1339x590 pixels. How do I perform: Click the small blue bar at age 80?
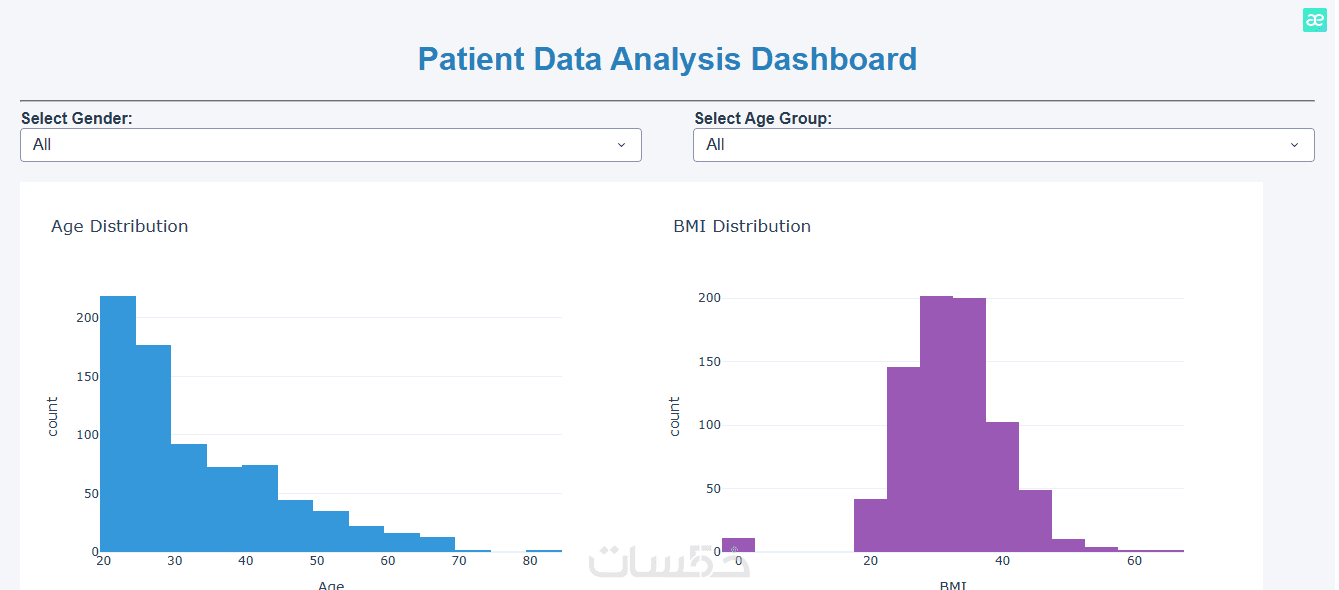(544, 550)
